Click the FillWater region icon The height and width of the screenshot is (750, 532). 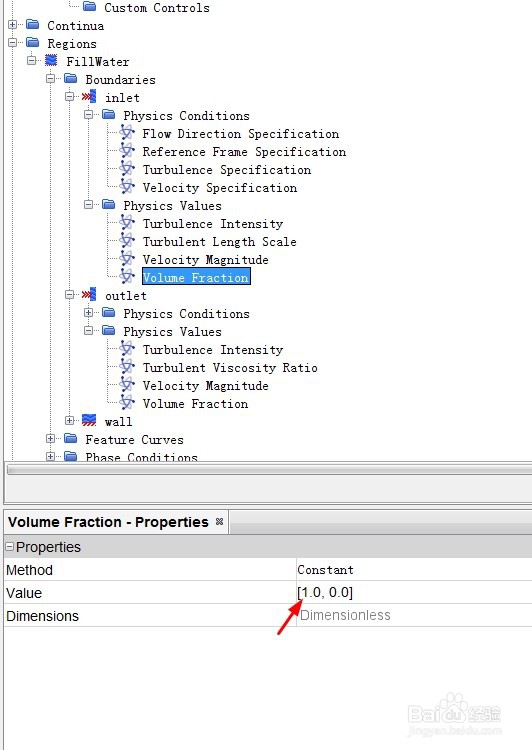[x=51, y=61]
